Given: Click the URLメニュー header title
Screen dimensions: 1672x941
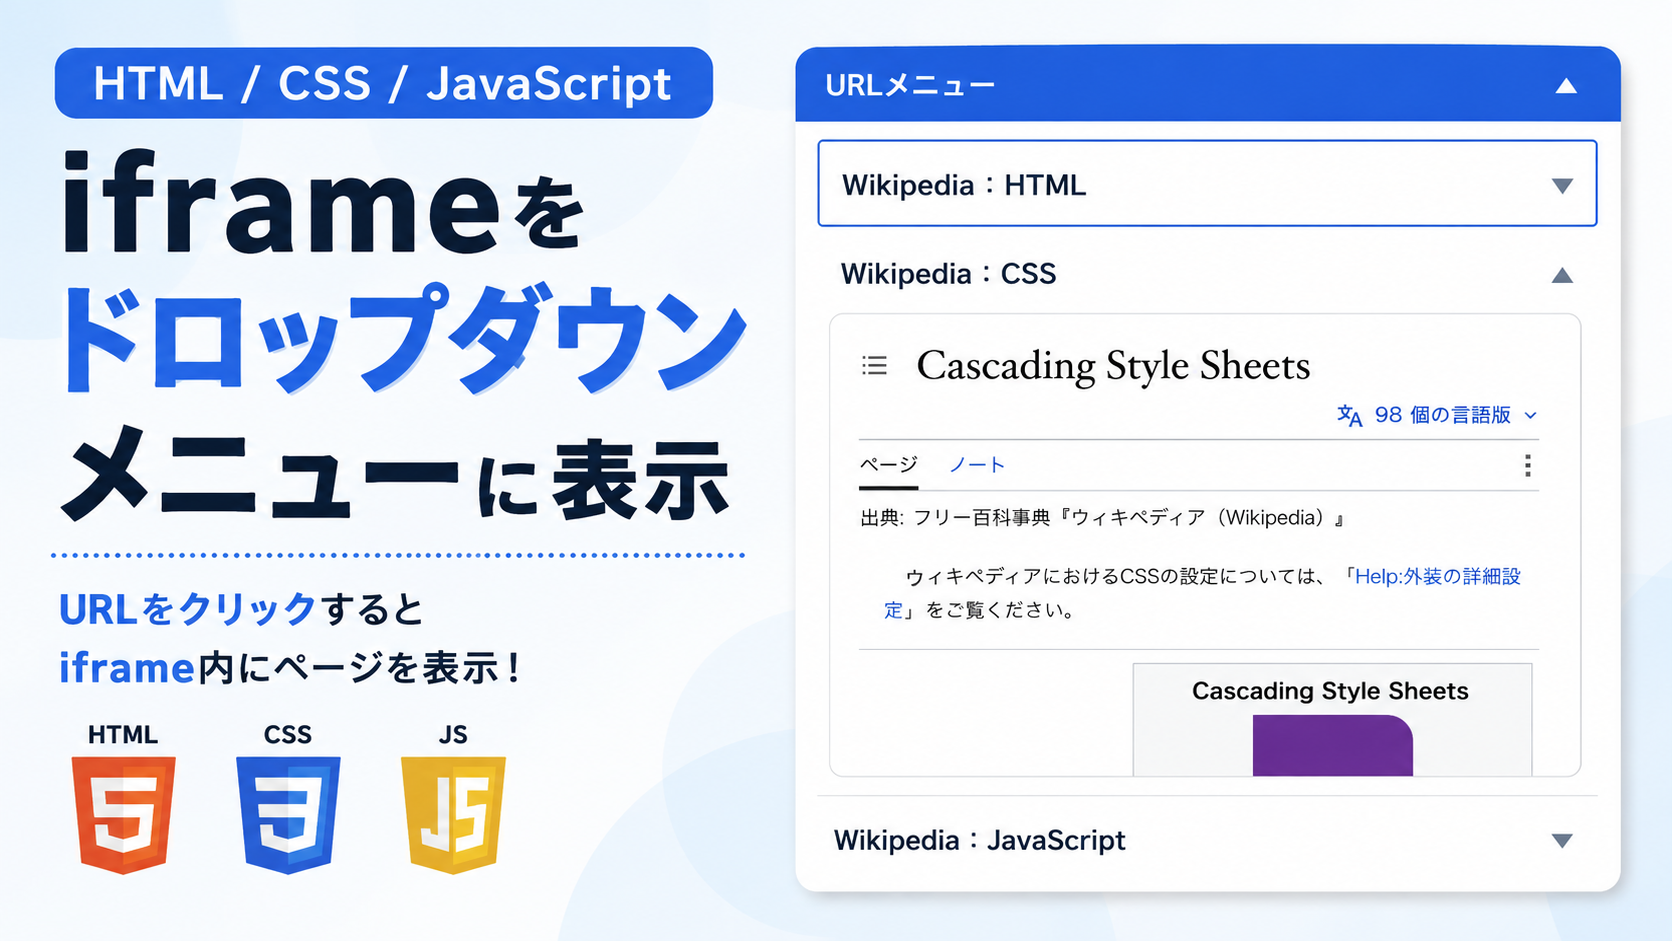Looking at the screenshot, I should 909,86.
